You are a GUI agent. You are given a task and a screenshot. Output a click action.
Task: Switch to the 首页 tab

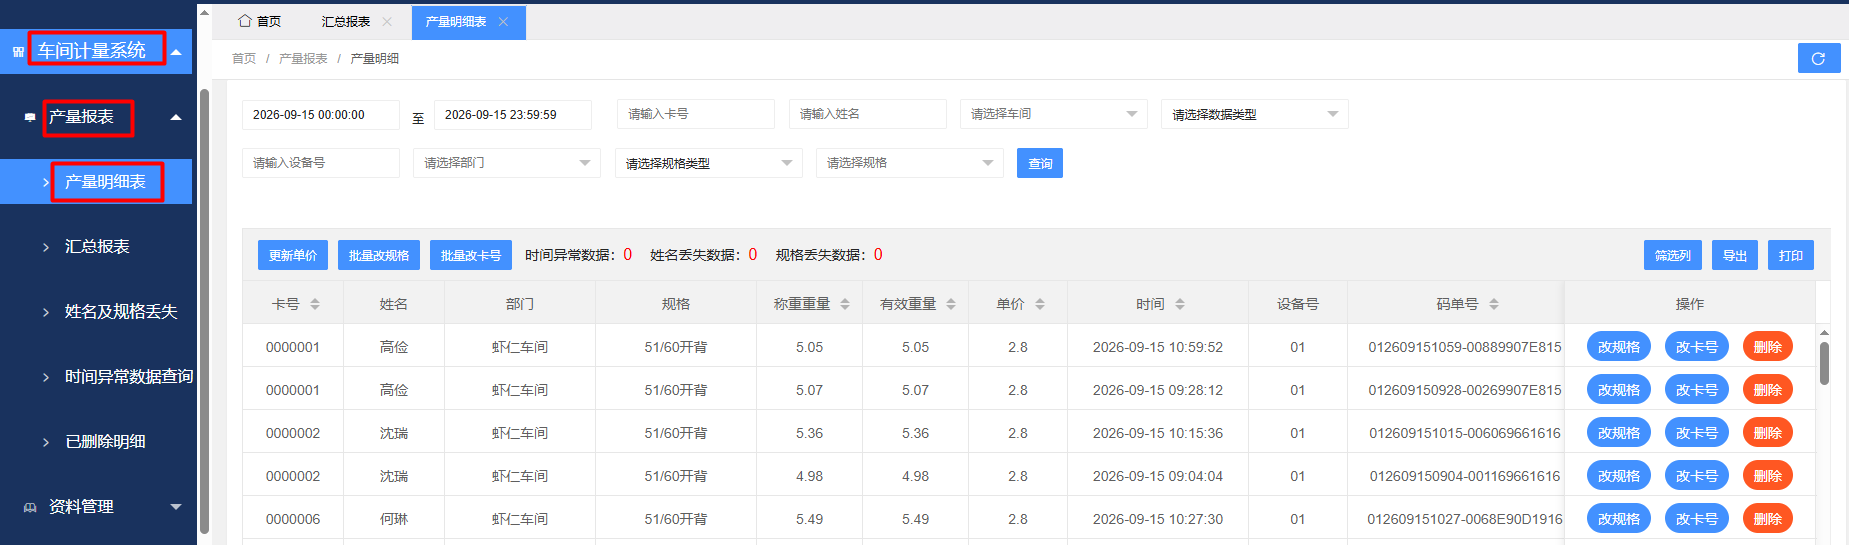tap(260, 21)
